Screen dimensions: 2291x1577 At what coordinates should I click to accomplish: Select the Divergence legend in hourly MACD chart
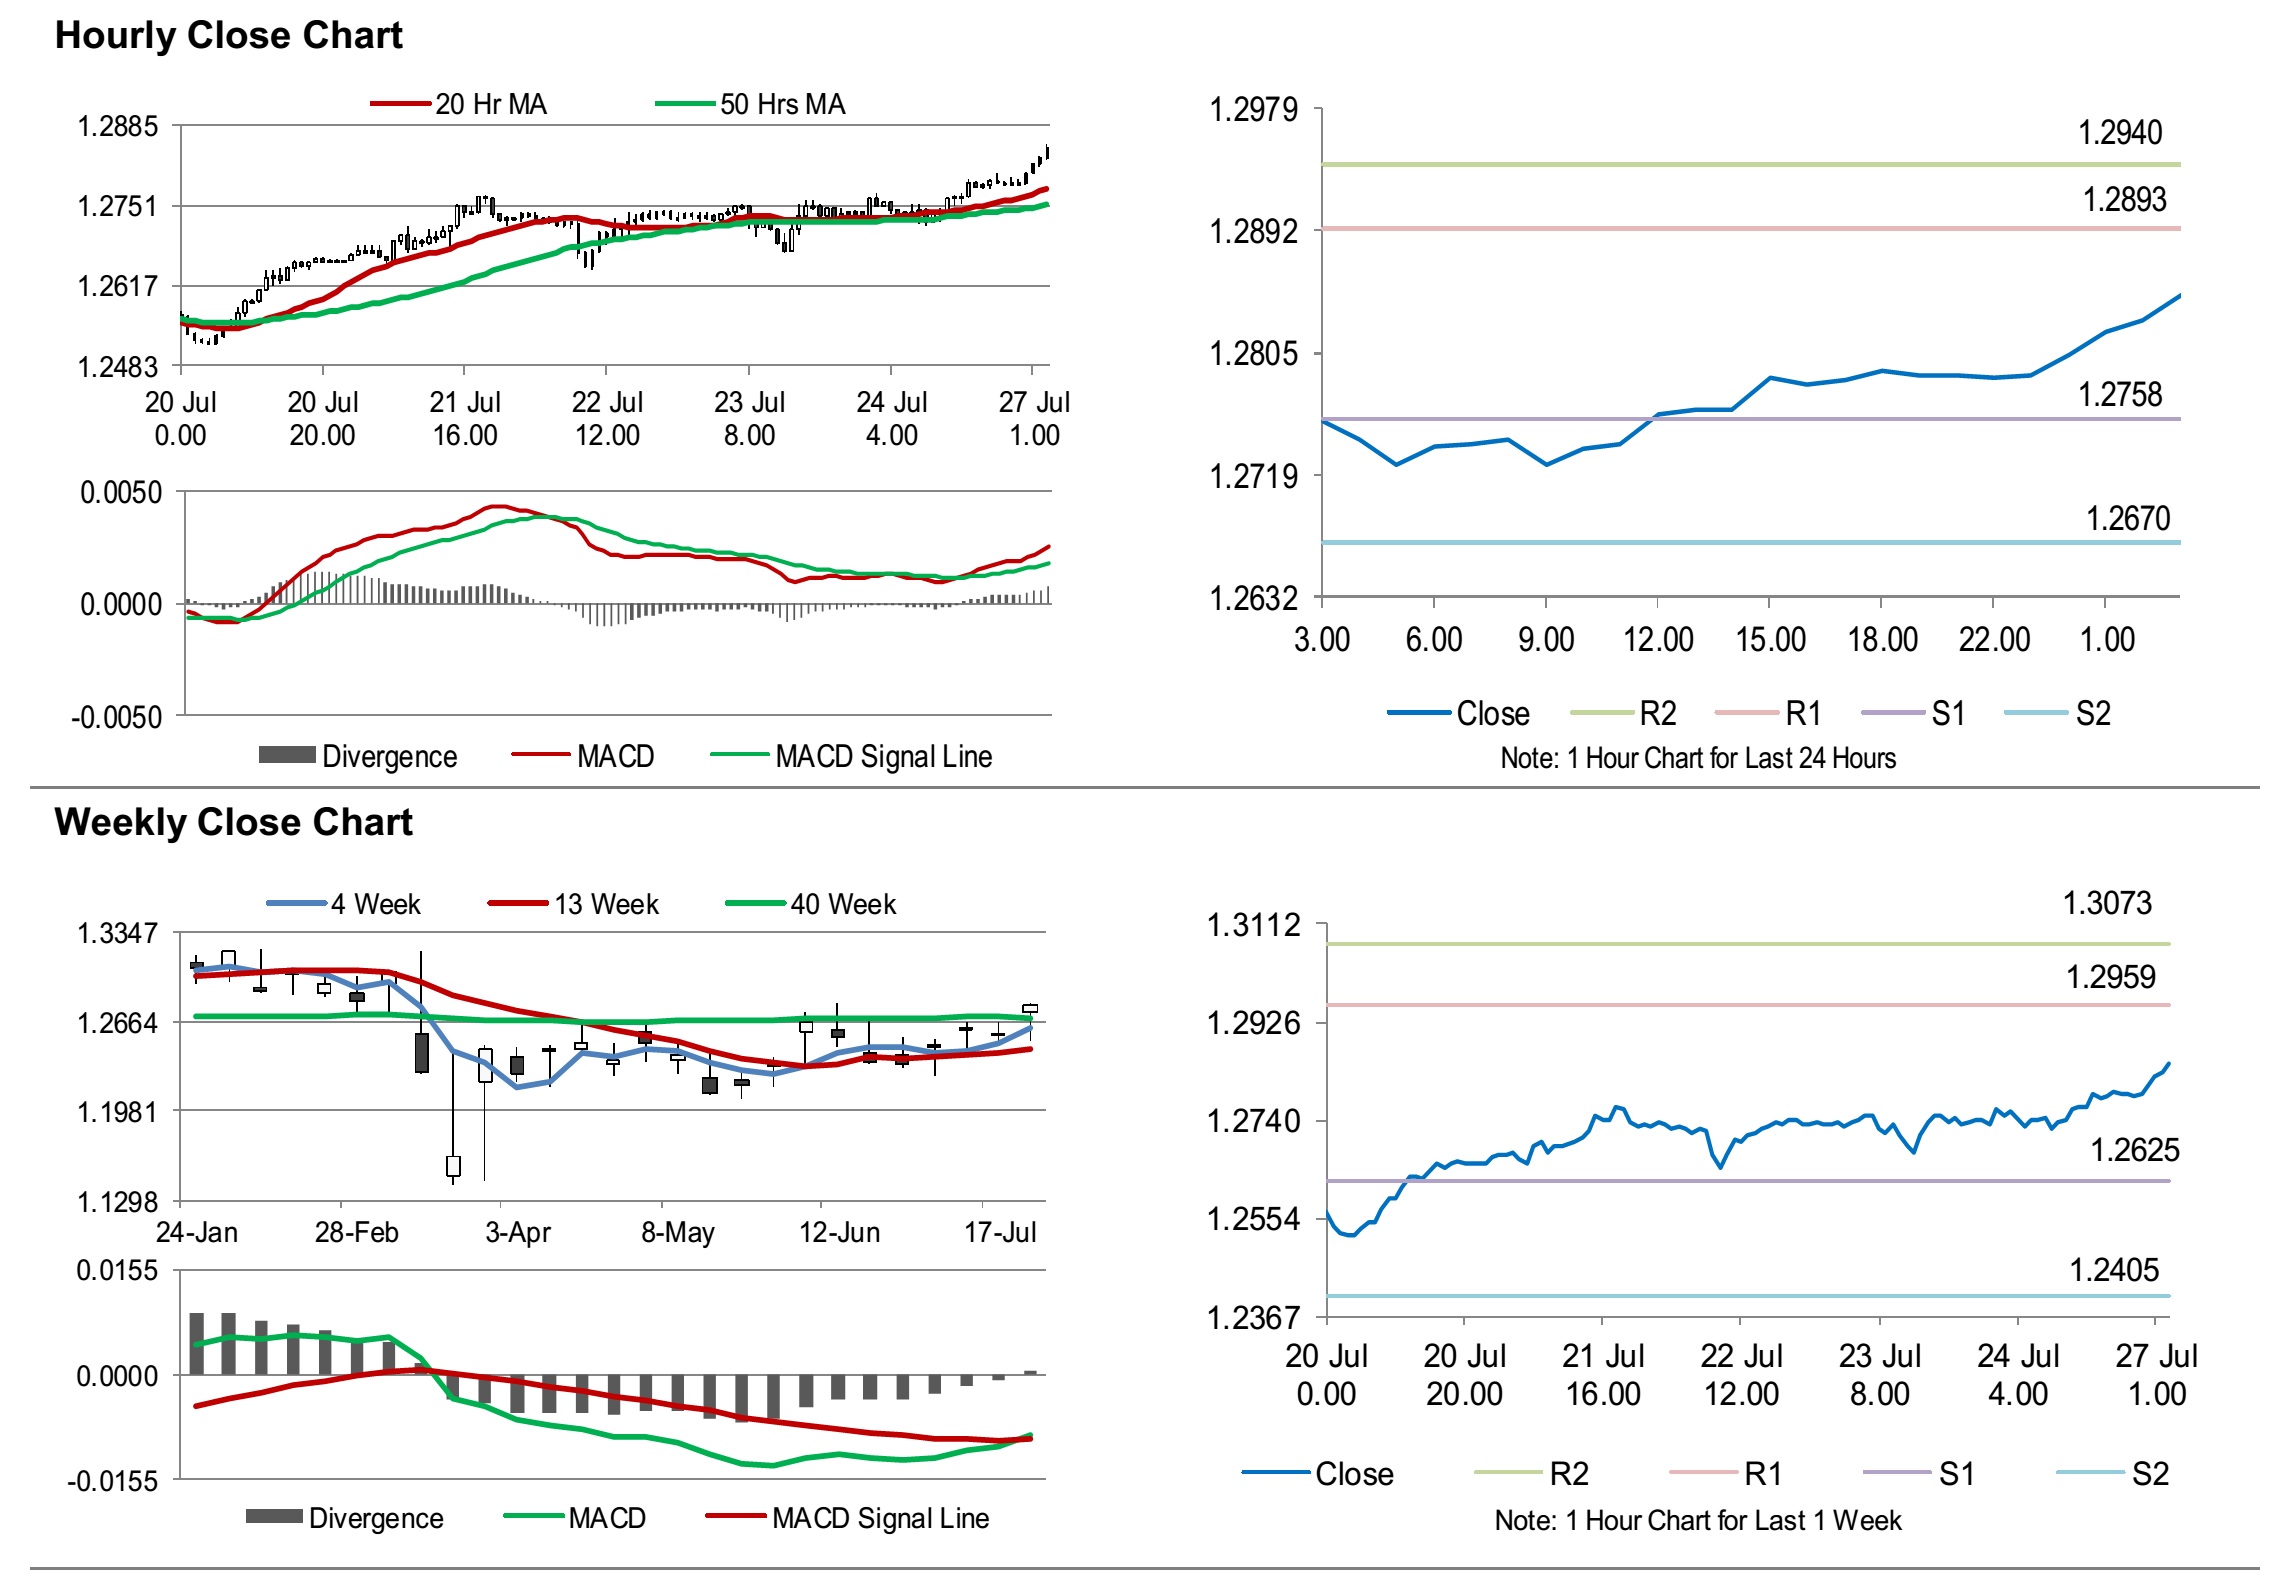[x=388, y=756]
